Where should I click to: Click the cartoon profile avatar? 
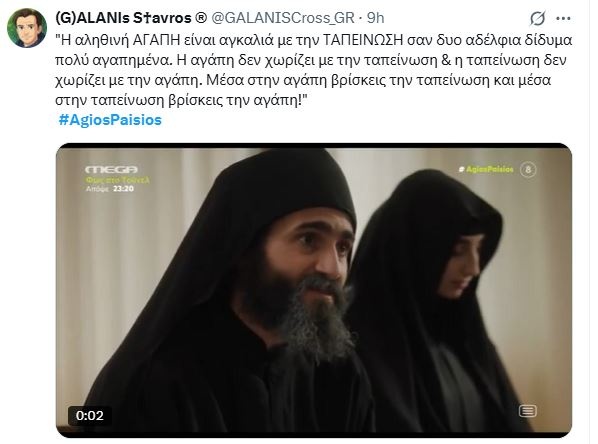(x=27, y=27)
